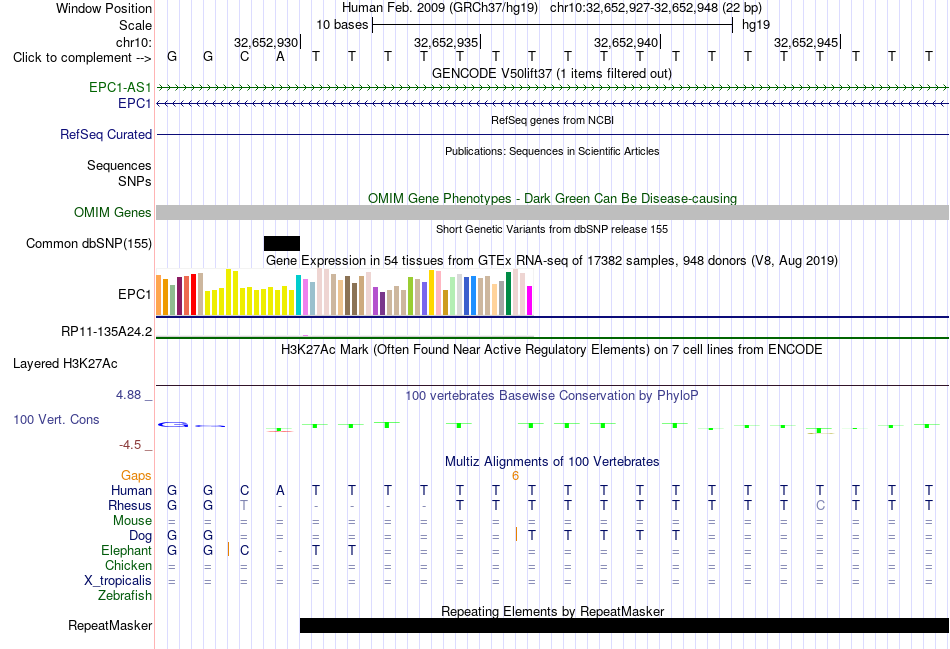Click the Sequences track label

[119, 165]
